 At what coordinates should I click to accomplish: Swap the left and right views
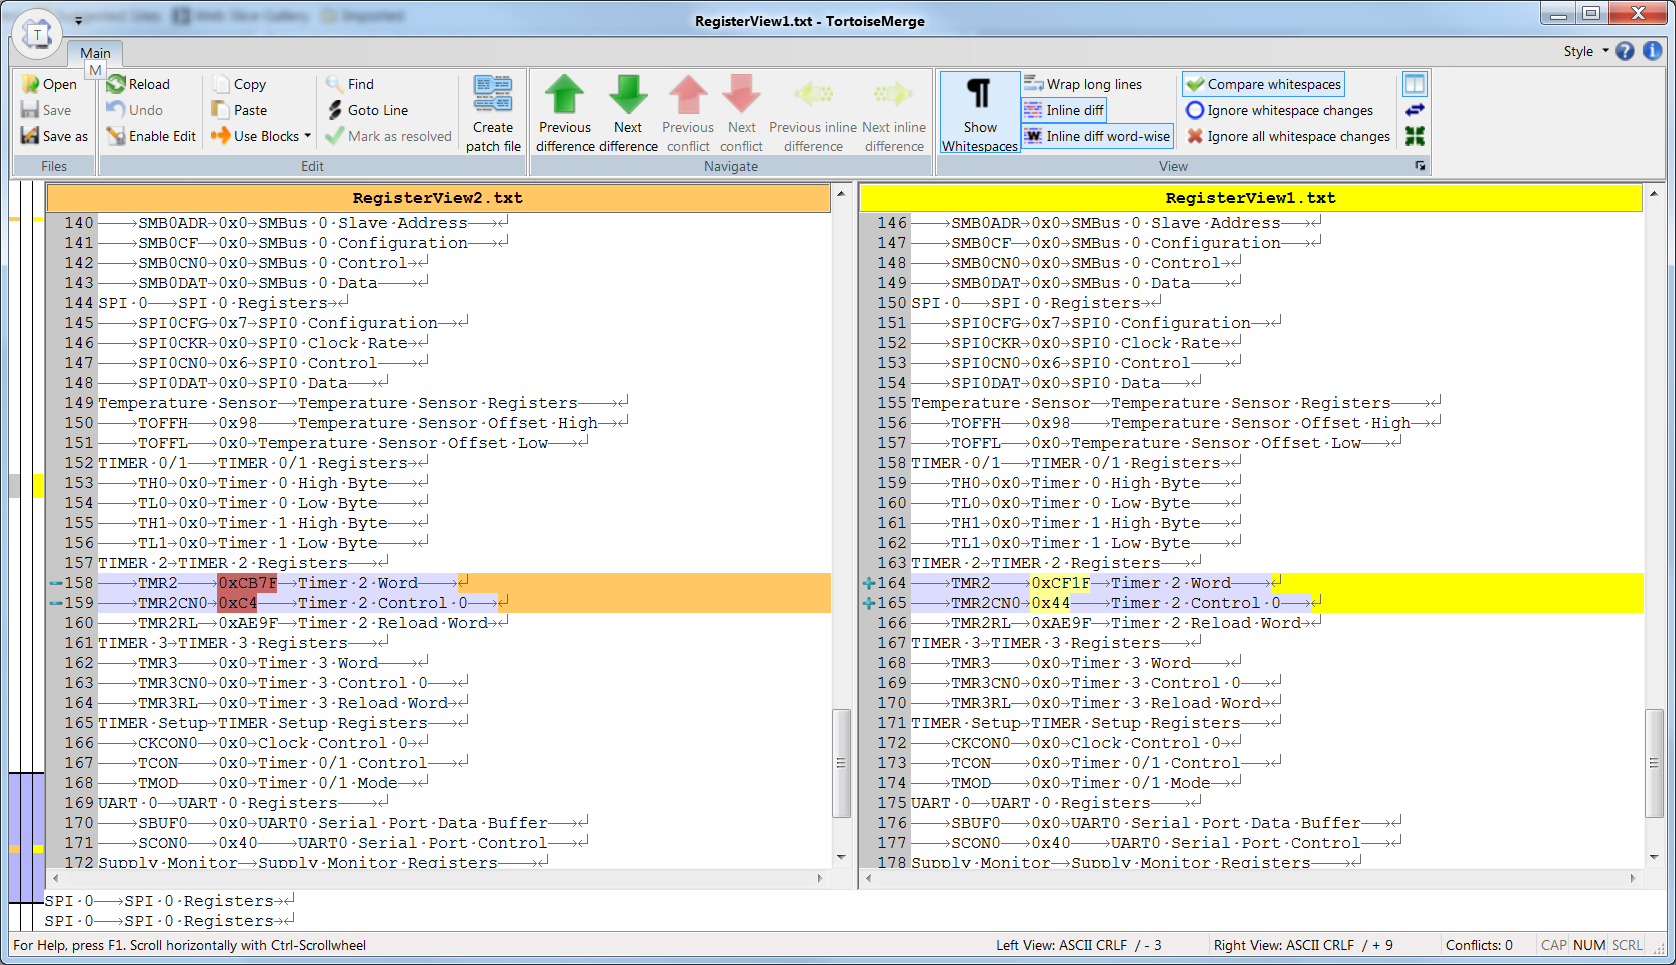1414,110
